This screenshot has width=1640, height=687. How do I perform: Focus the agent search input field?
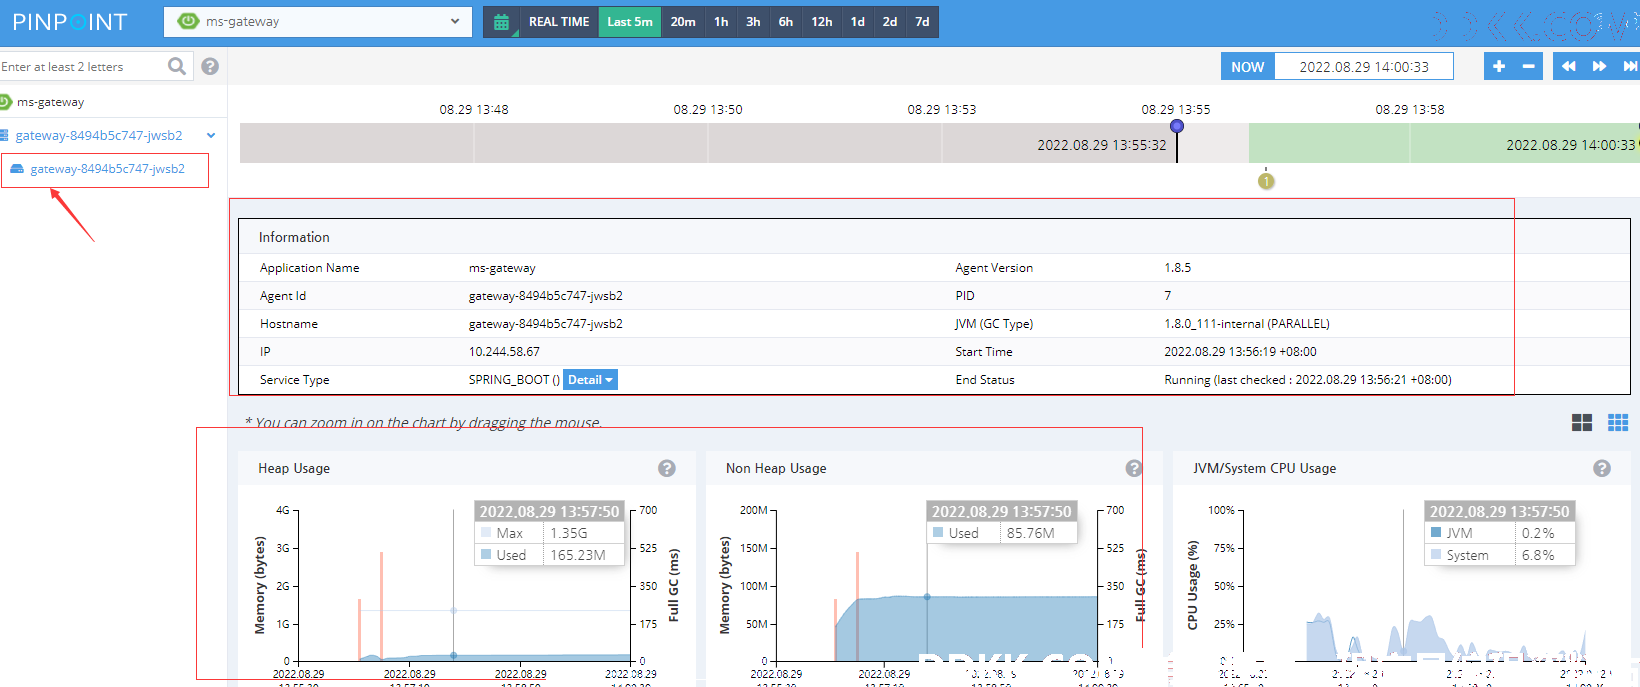80,67
